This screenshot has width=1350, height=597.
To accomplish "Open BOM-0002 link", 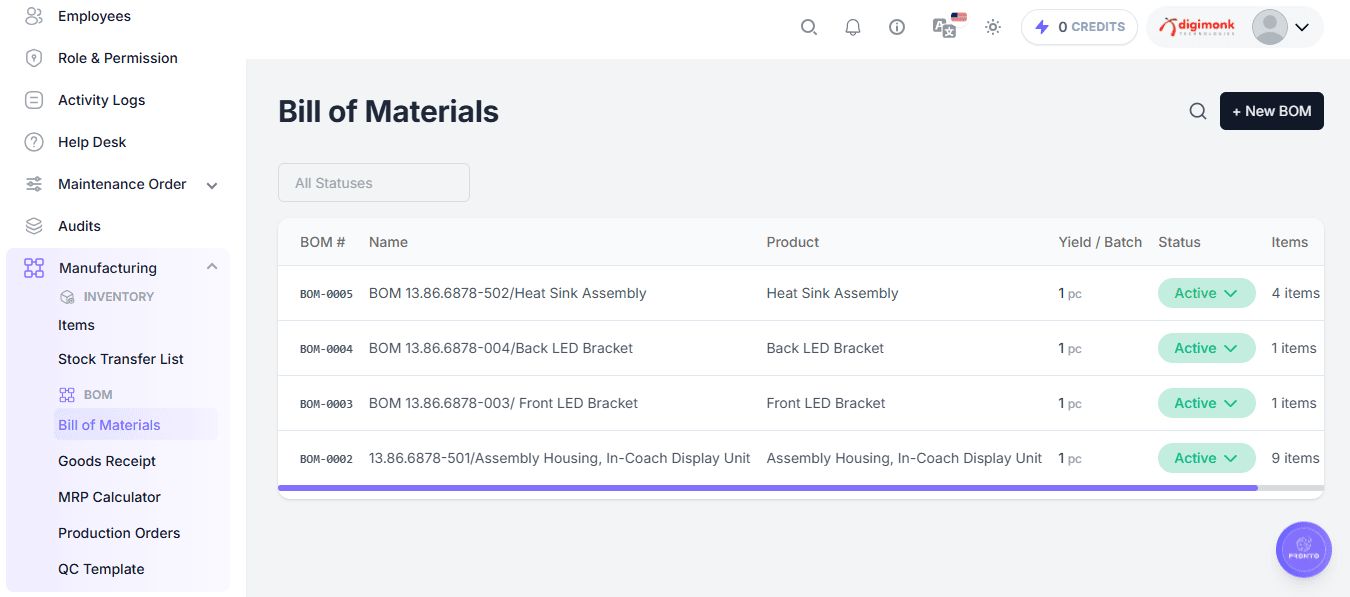I will (326, 459).
